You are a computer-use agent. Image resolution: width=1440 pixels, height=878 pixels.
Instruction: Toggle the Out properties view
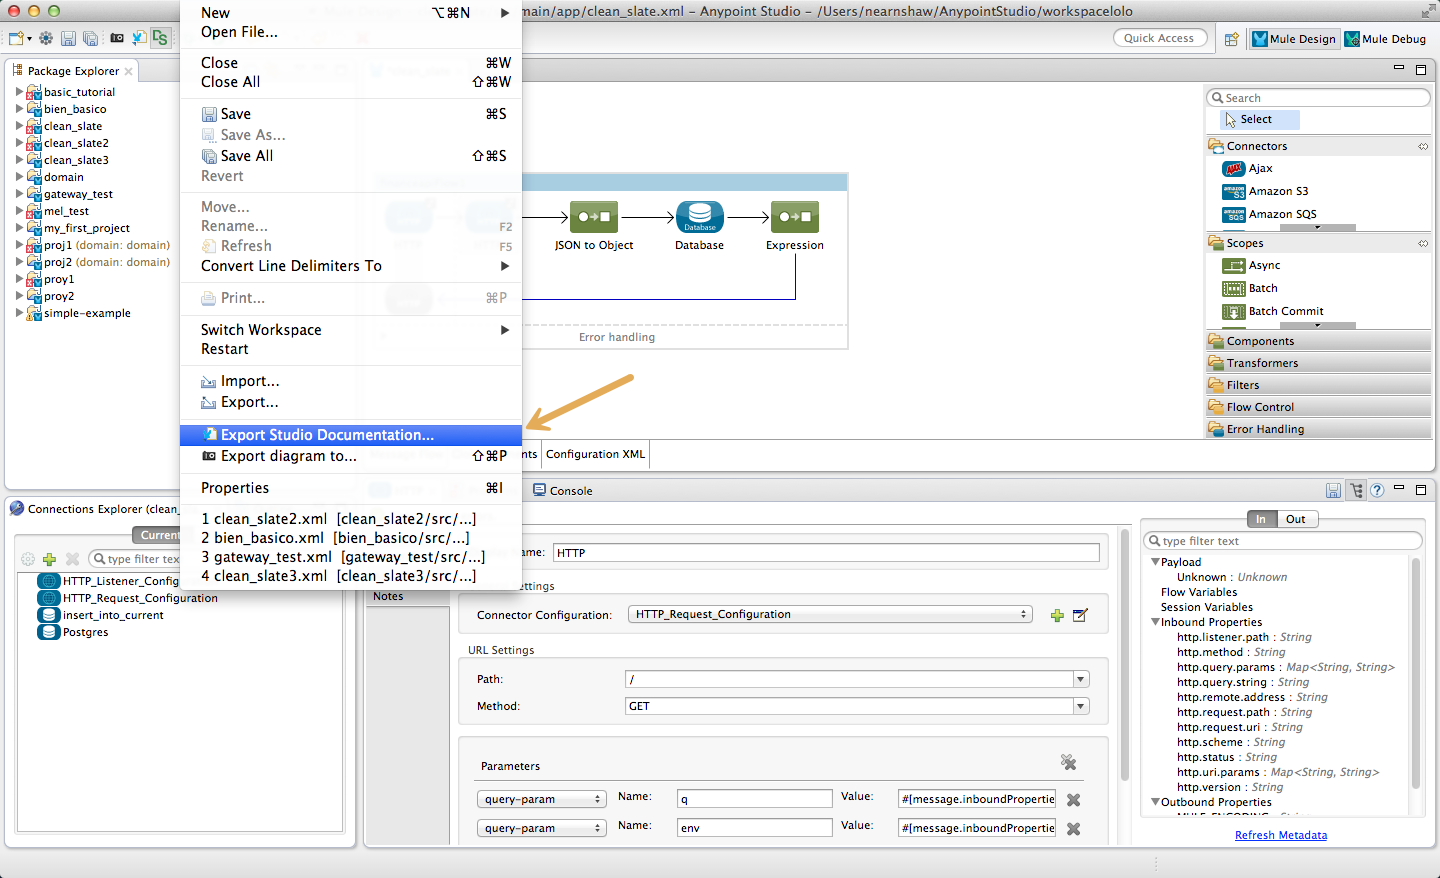[1295, 518]
